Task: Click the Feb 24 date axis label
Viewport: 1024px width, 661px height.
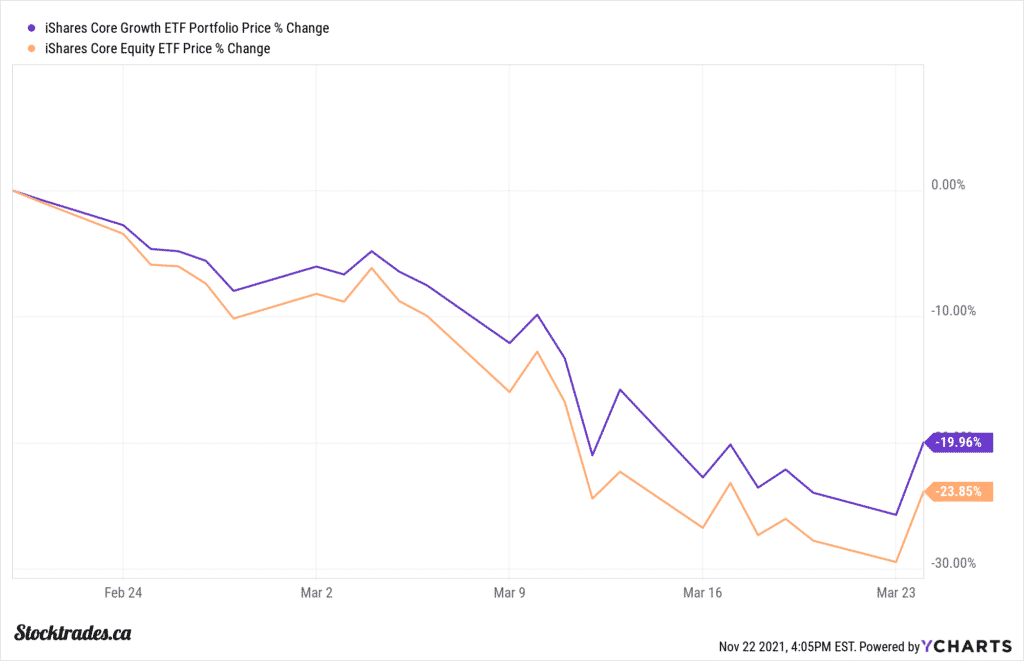Action: tap(124, 592)
